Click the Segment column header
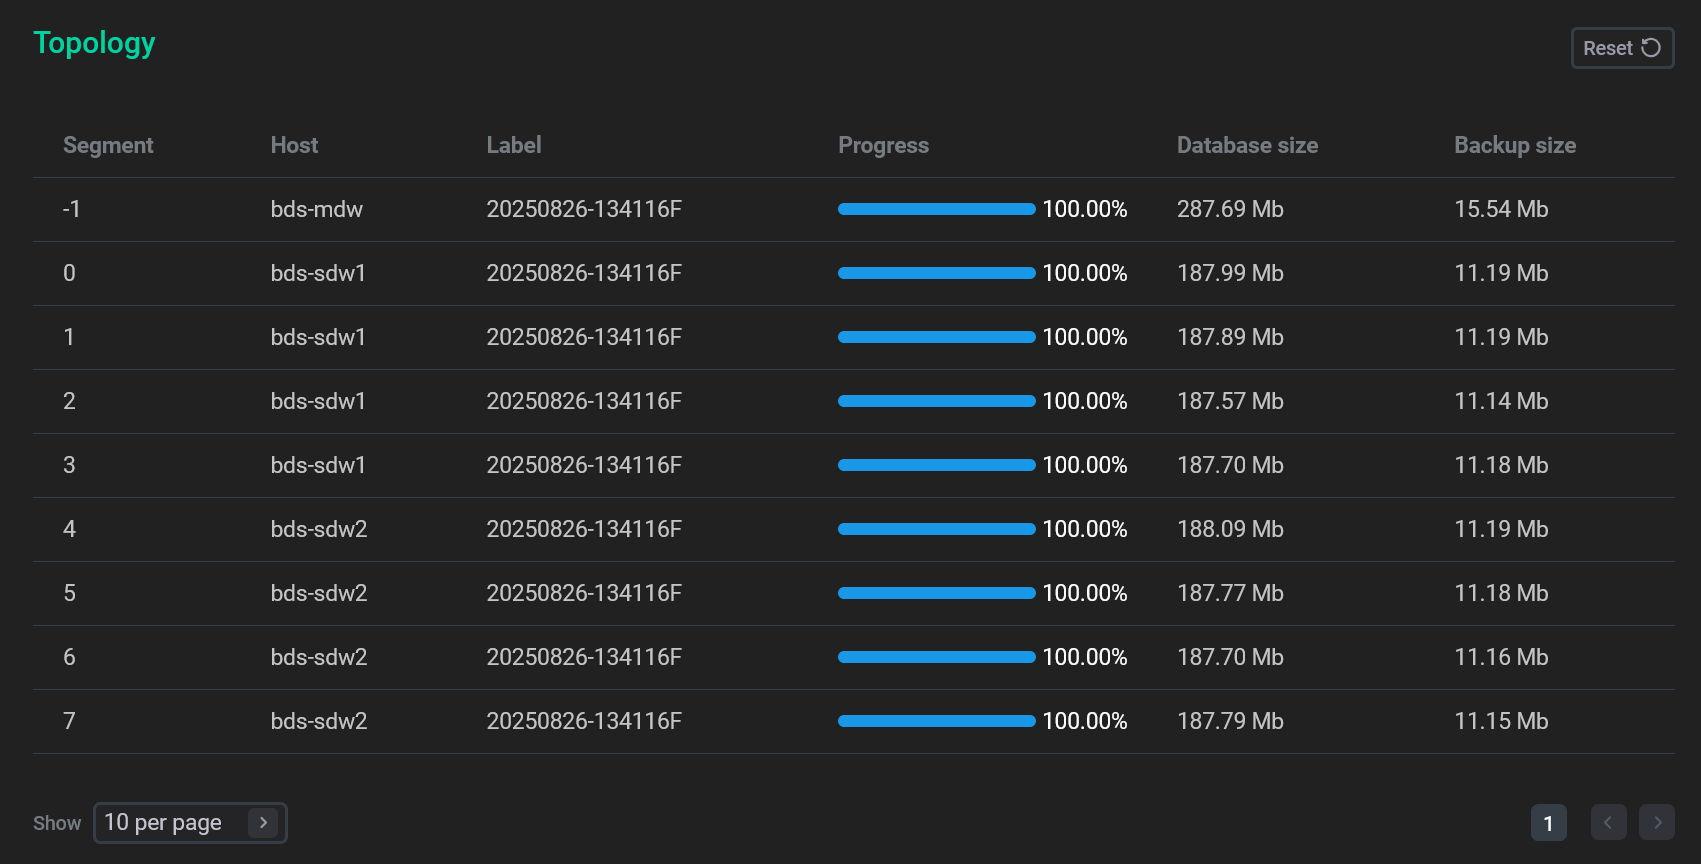 pos(108,146)
